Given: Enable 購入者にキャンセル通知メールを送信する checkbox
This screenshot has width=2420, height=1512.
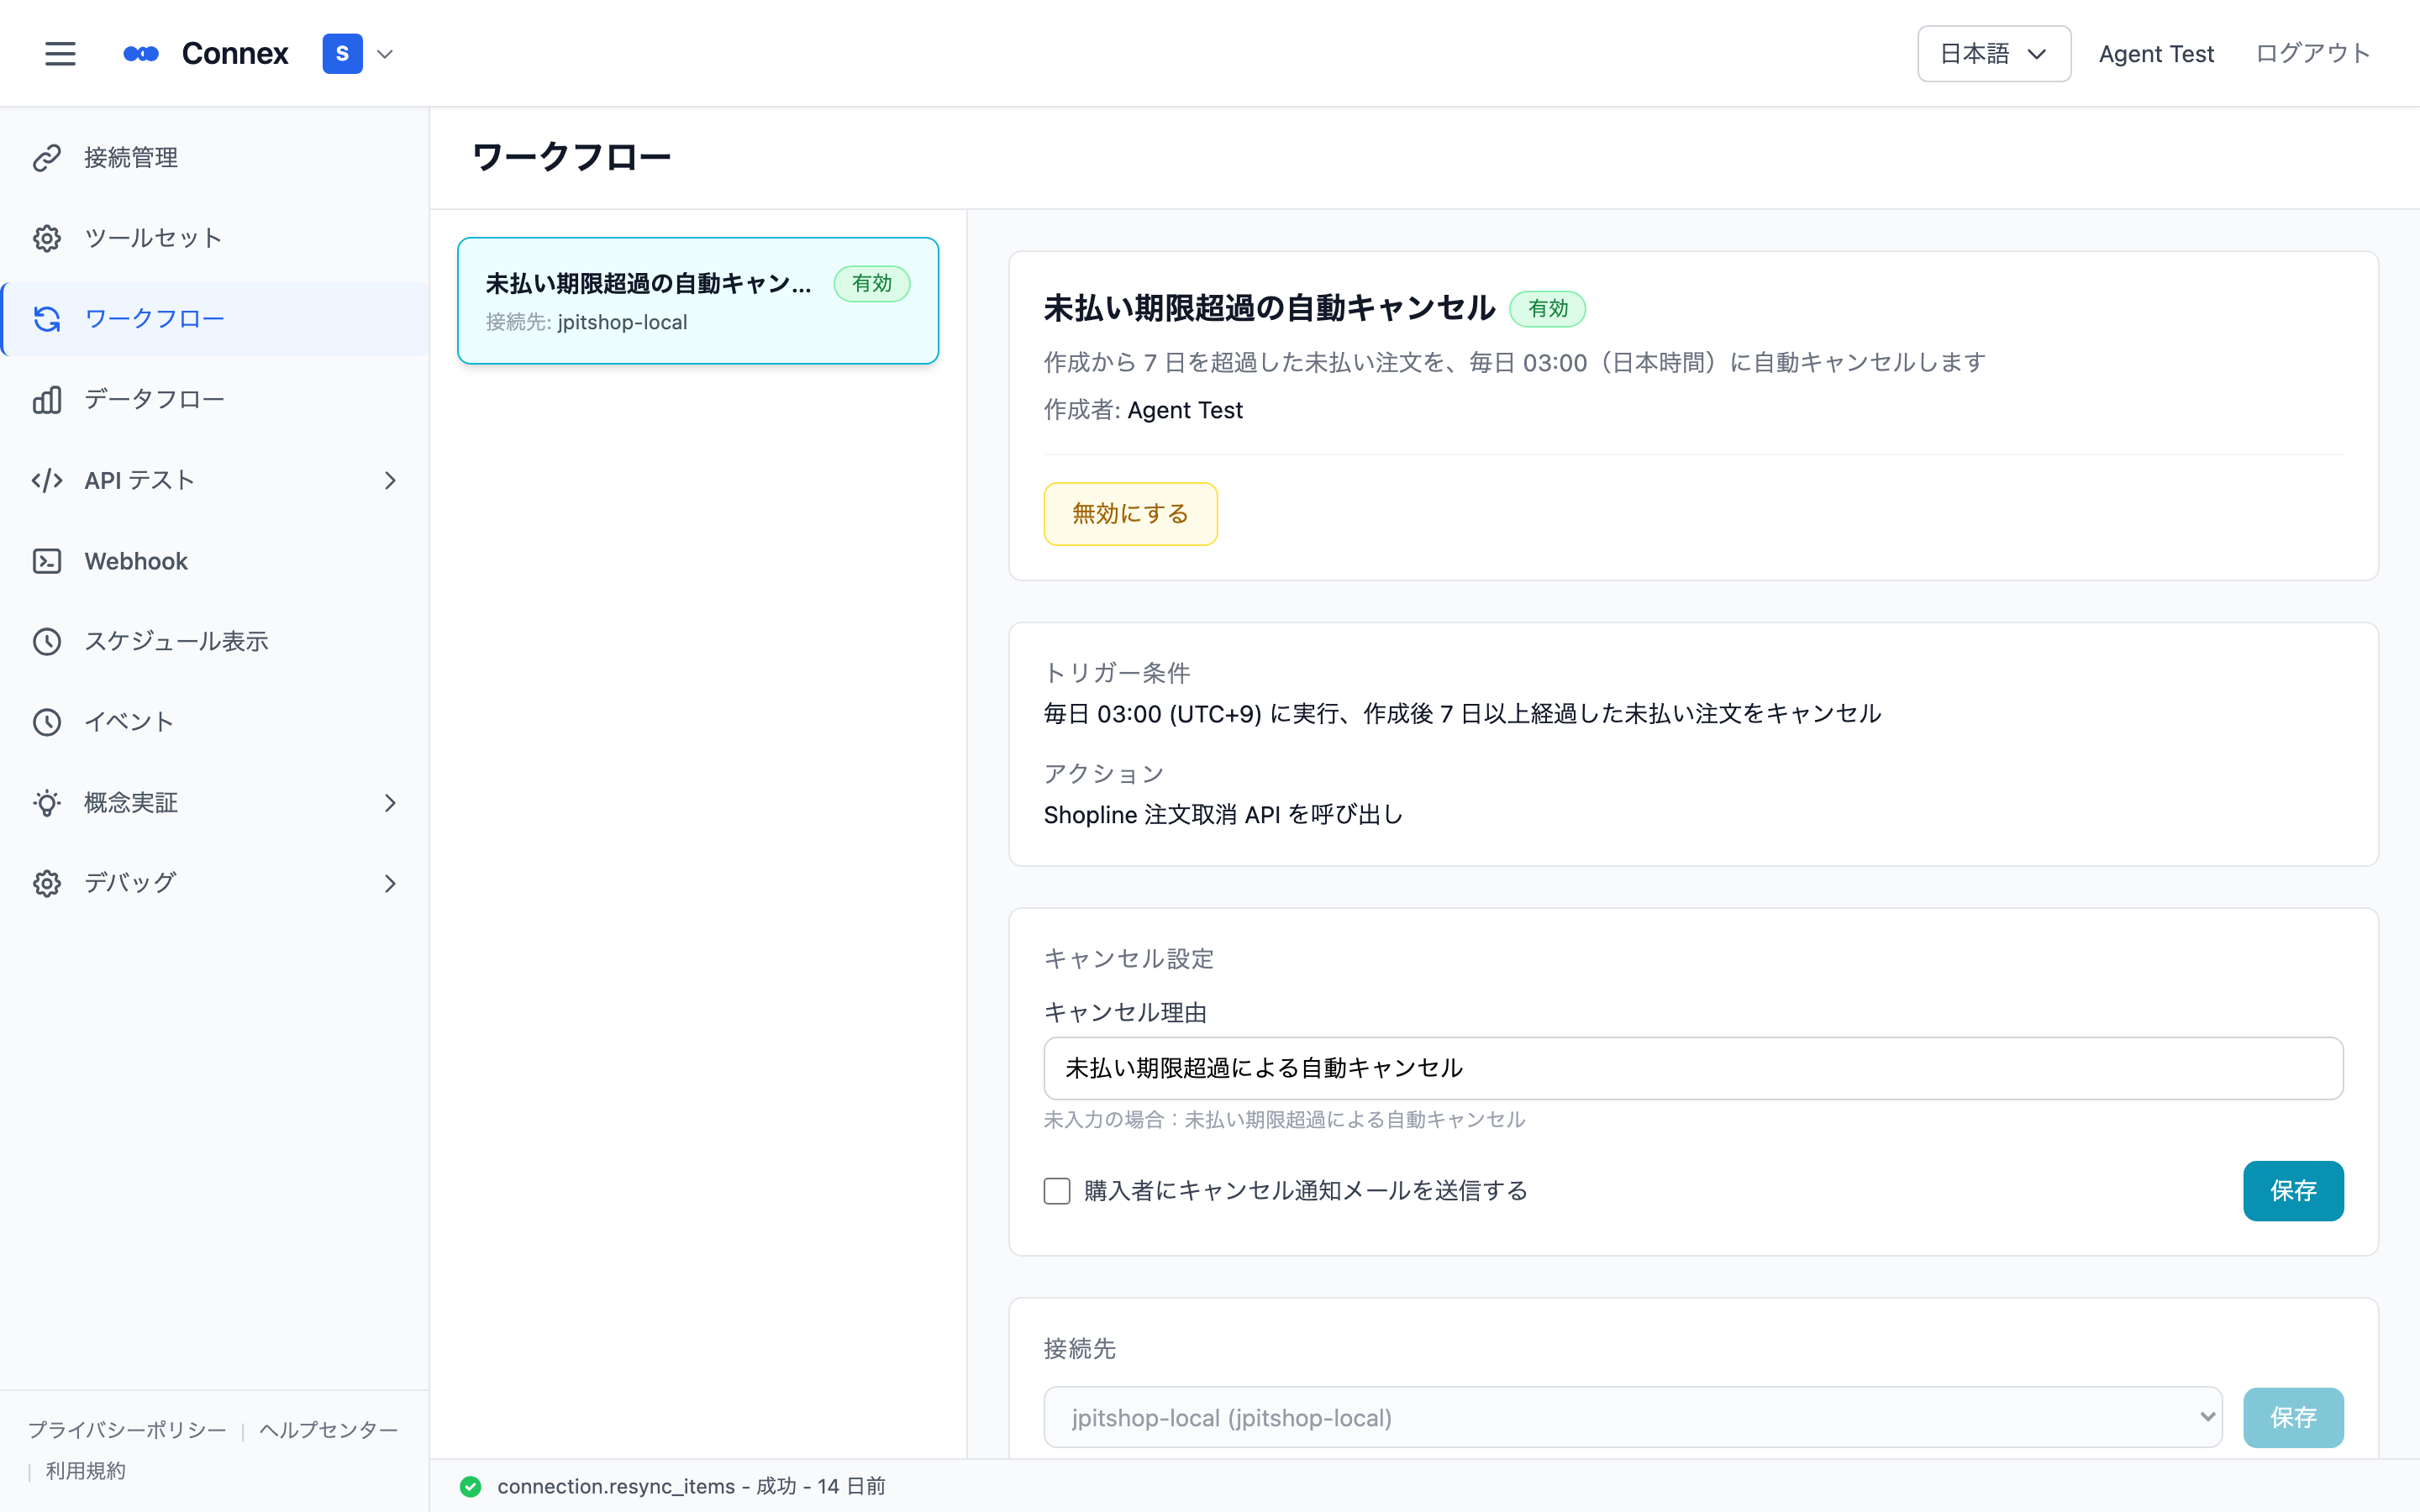Looking at the screenshot, I should click(1057, 1191).
